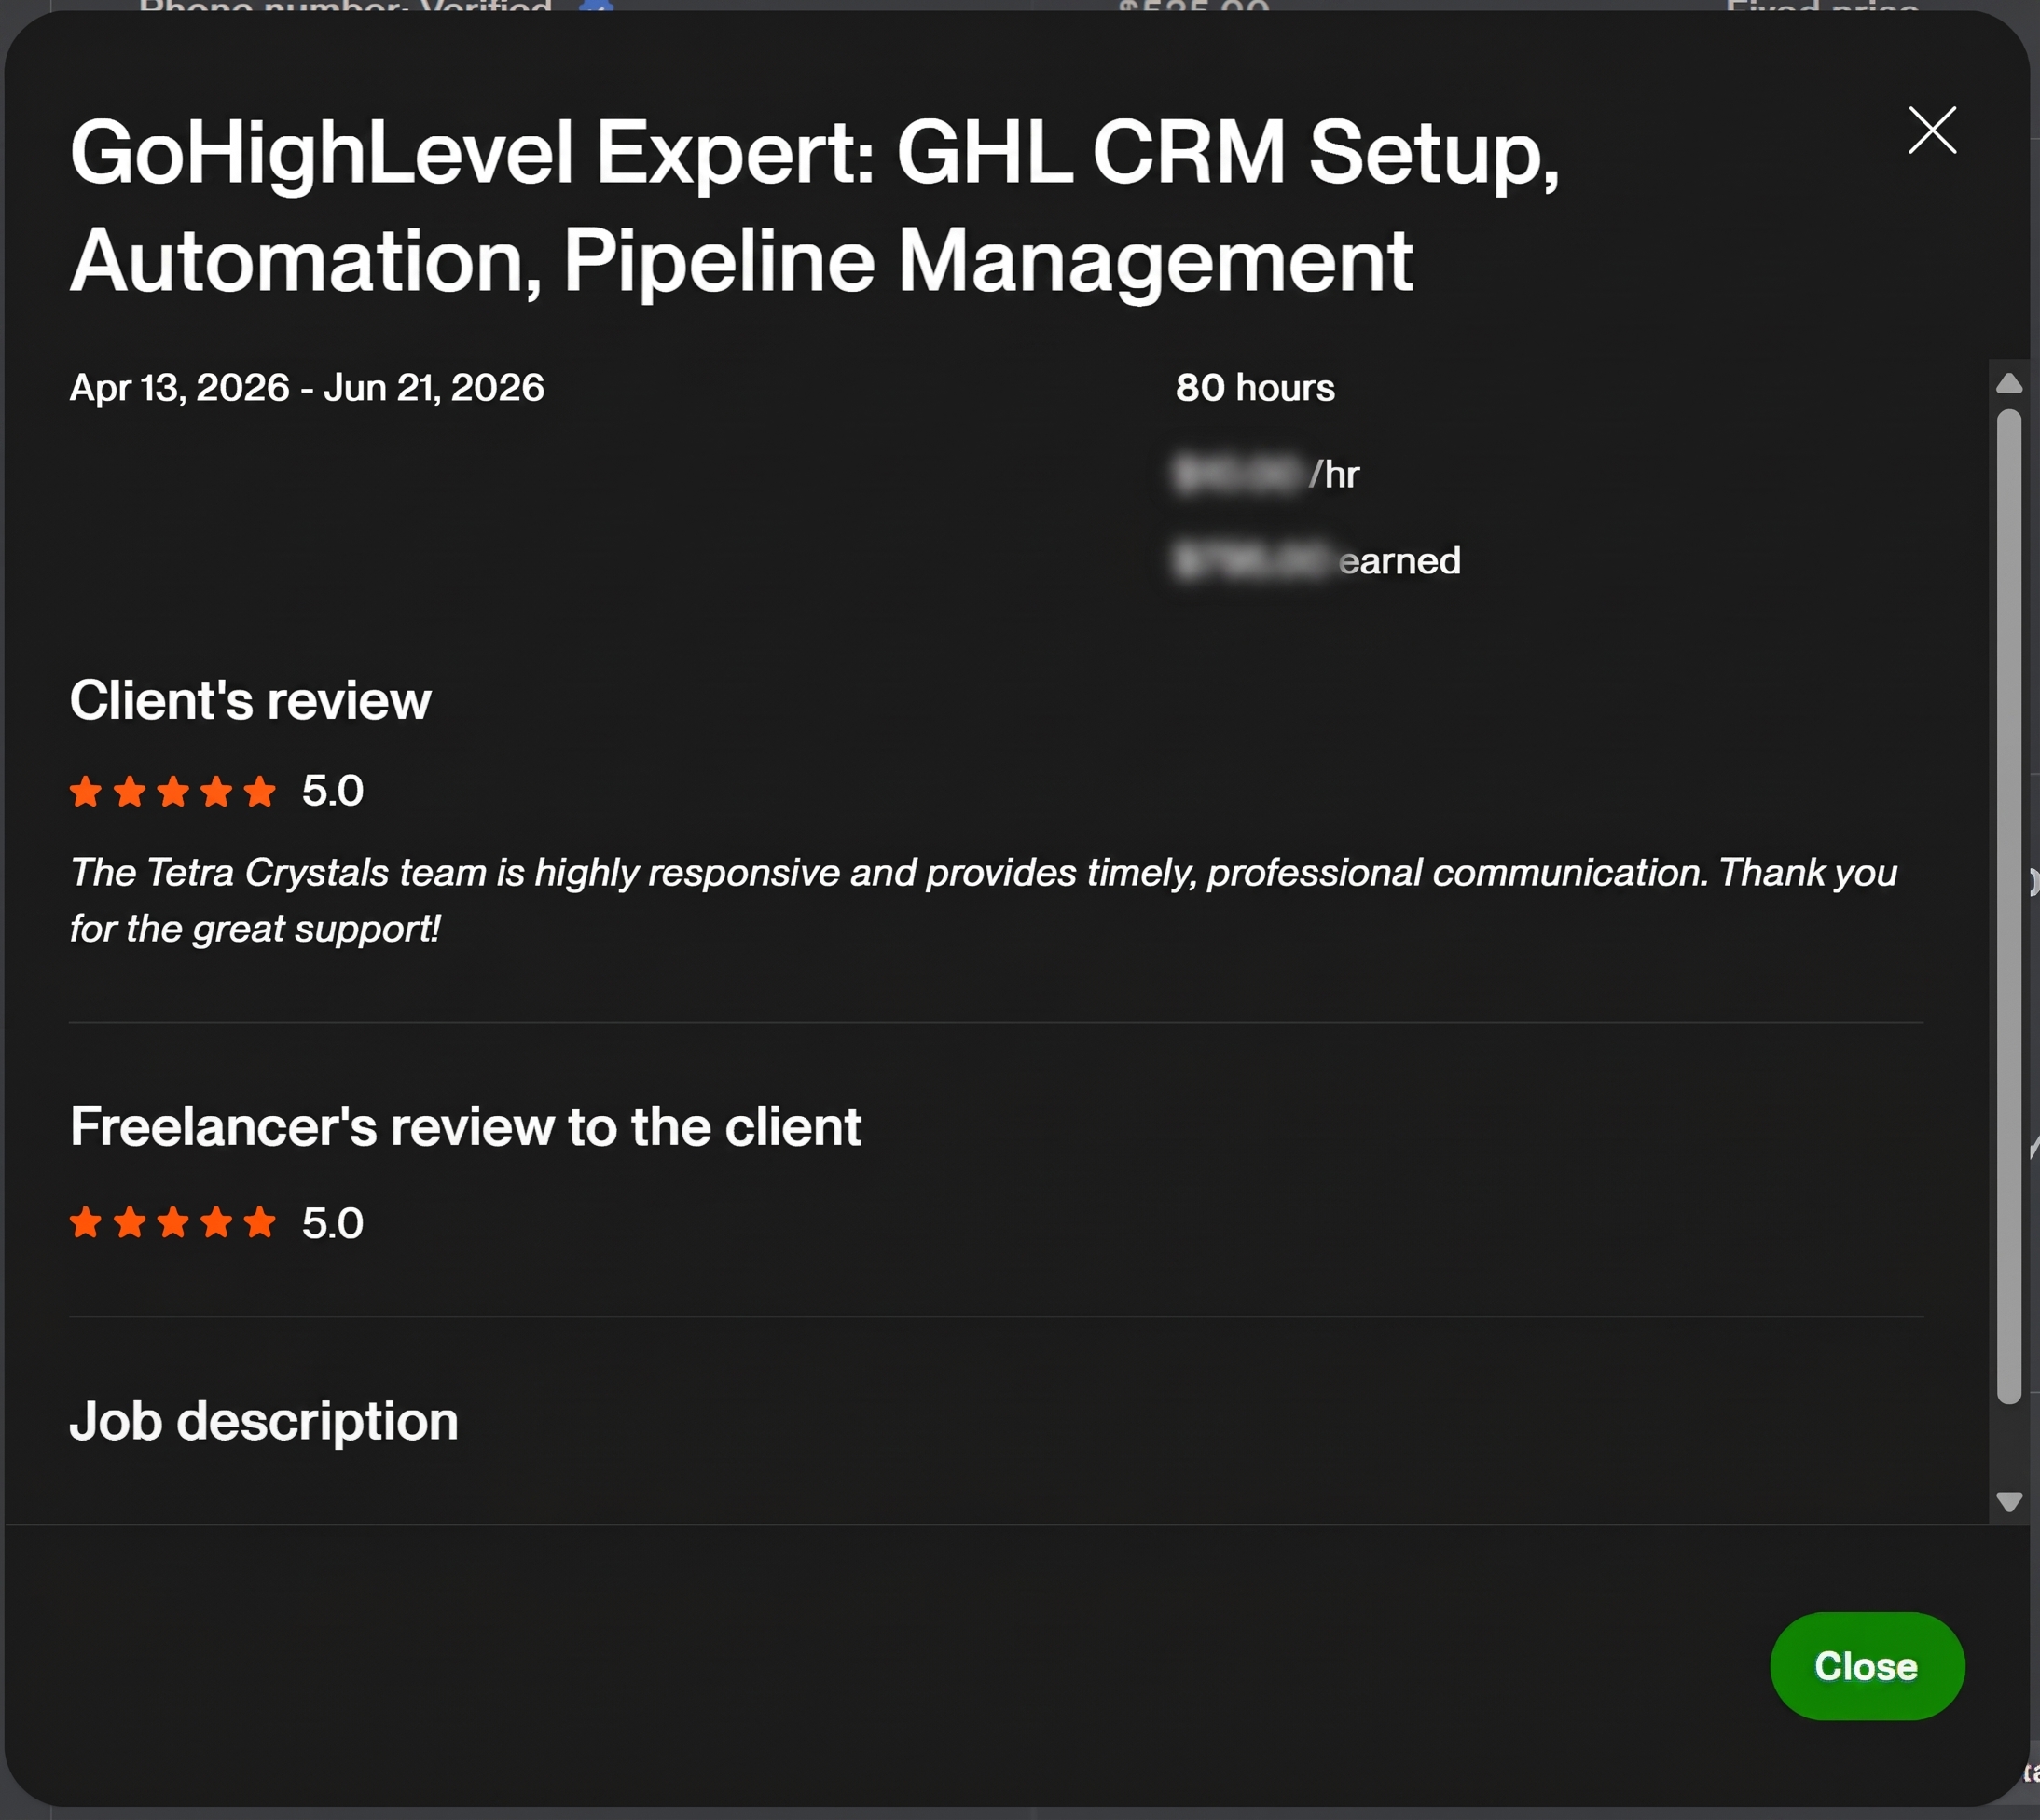Close the dialog with the X icon
This screenshot has width=2040, height=1820.
point(1931,131)
